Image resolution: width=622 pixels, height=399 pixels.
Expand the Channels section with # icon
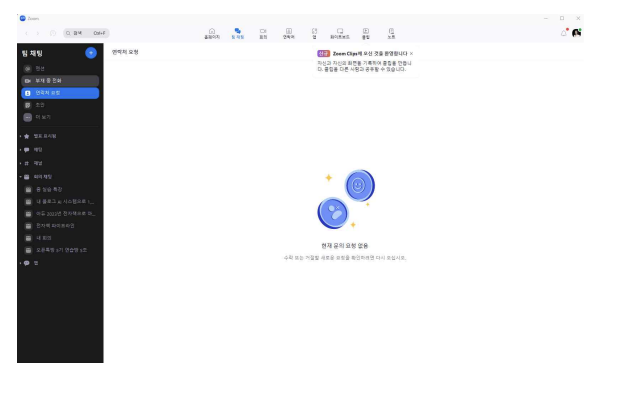(21, 163)
